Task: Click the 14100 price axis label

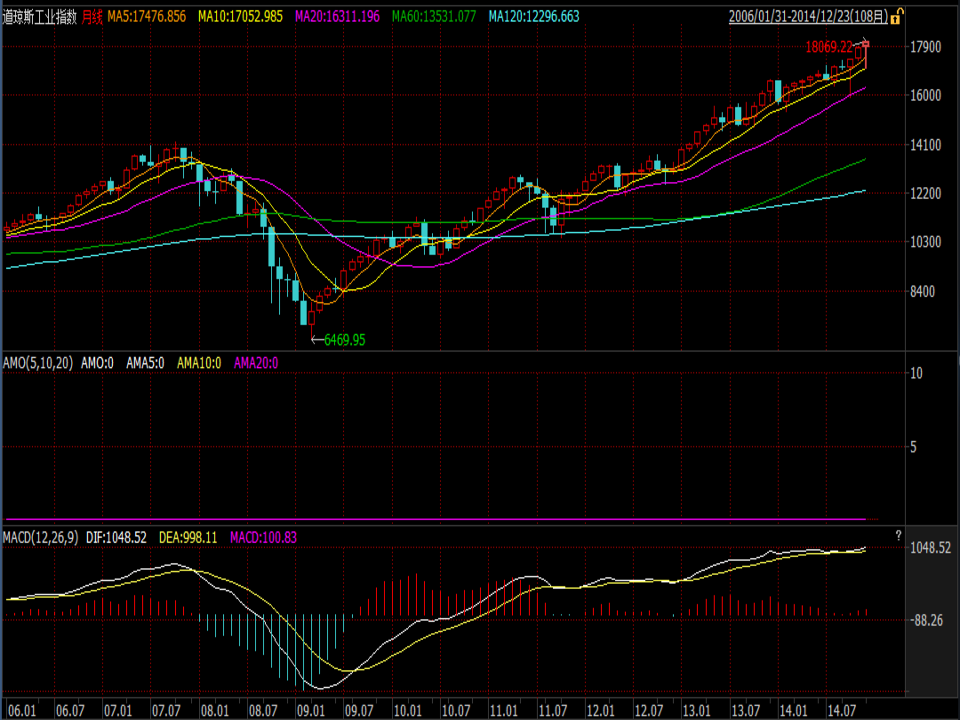Action: [x=926, y=145]
